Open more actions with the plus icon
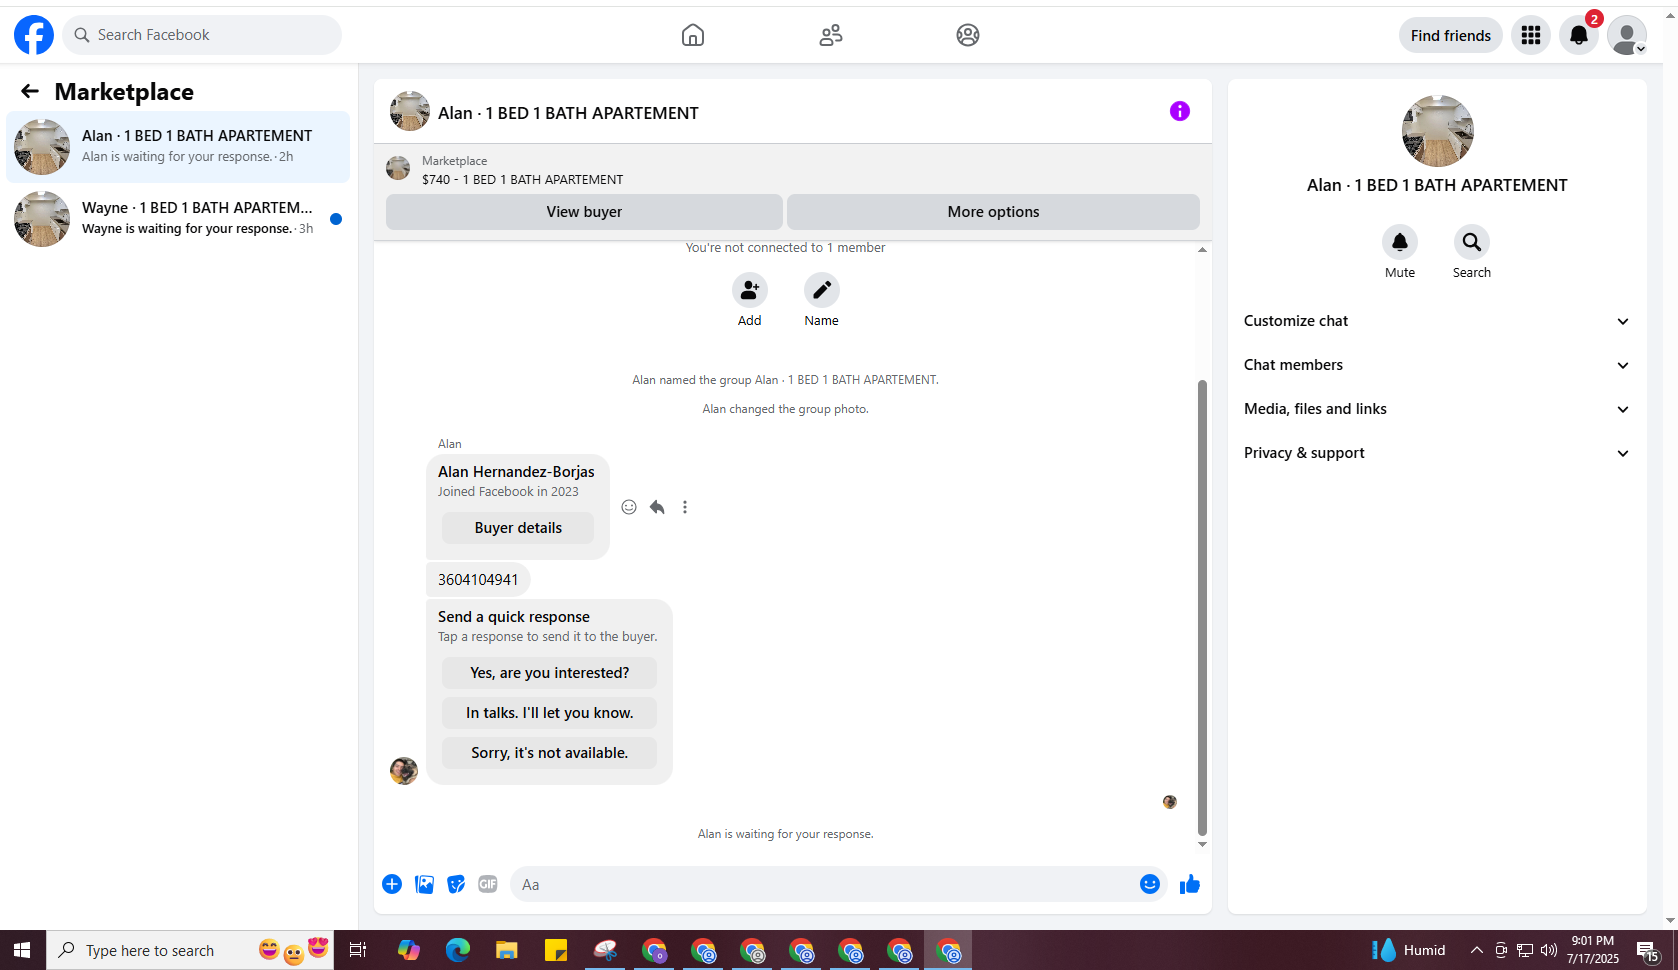This screenshot has width=1678, height=970. 392,884
